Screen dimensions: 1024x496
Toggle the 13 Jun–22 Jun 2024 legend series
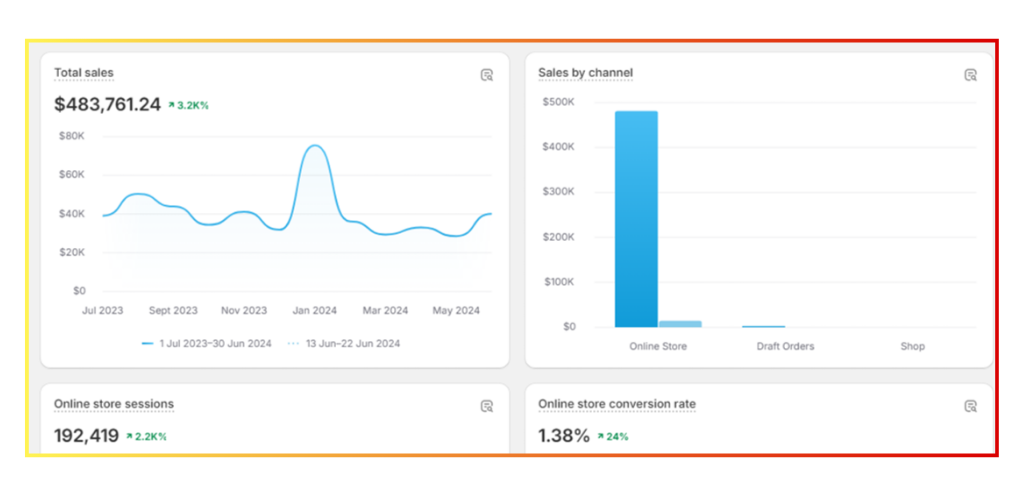pos(345,343)
